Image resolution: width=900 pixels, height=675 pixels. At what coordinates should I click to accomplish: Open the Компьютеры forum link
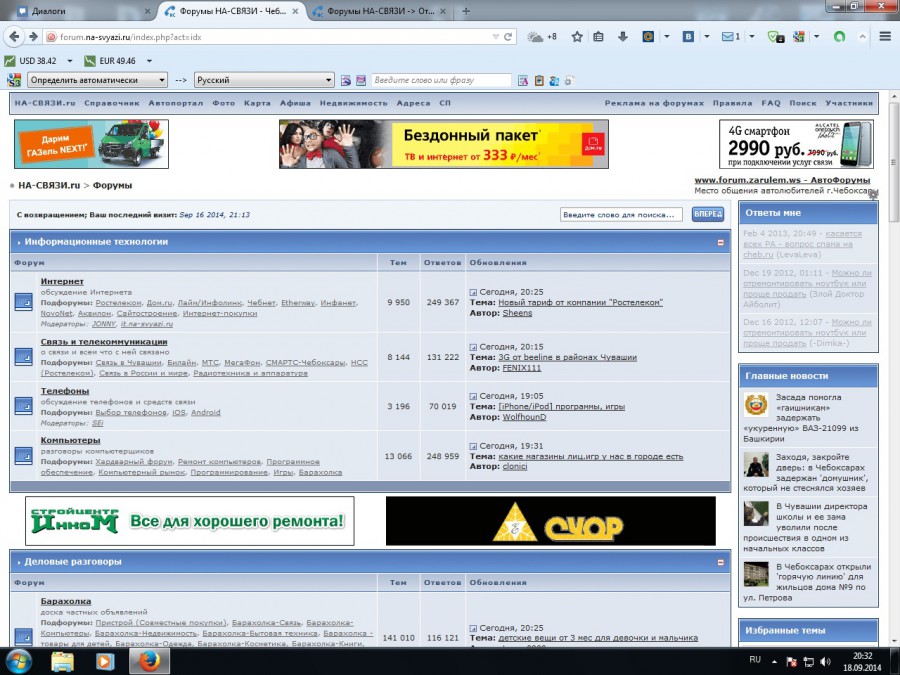click(x=70, y=440)
